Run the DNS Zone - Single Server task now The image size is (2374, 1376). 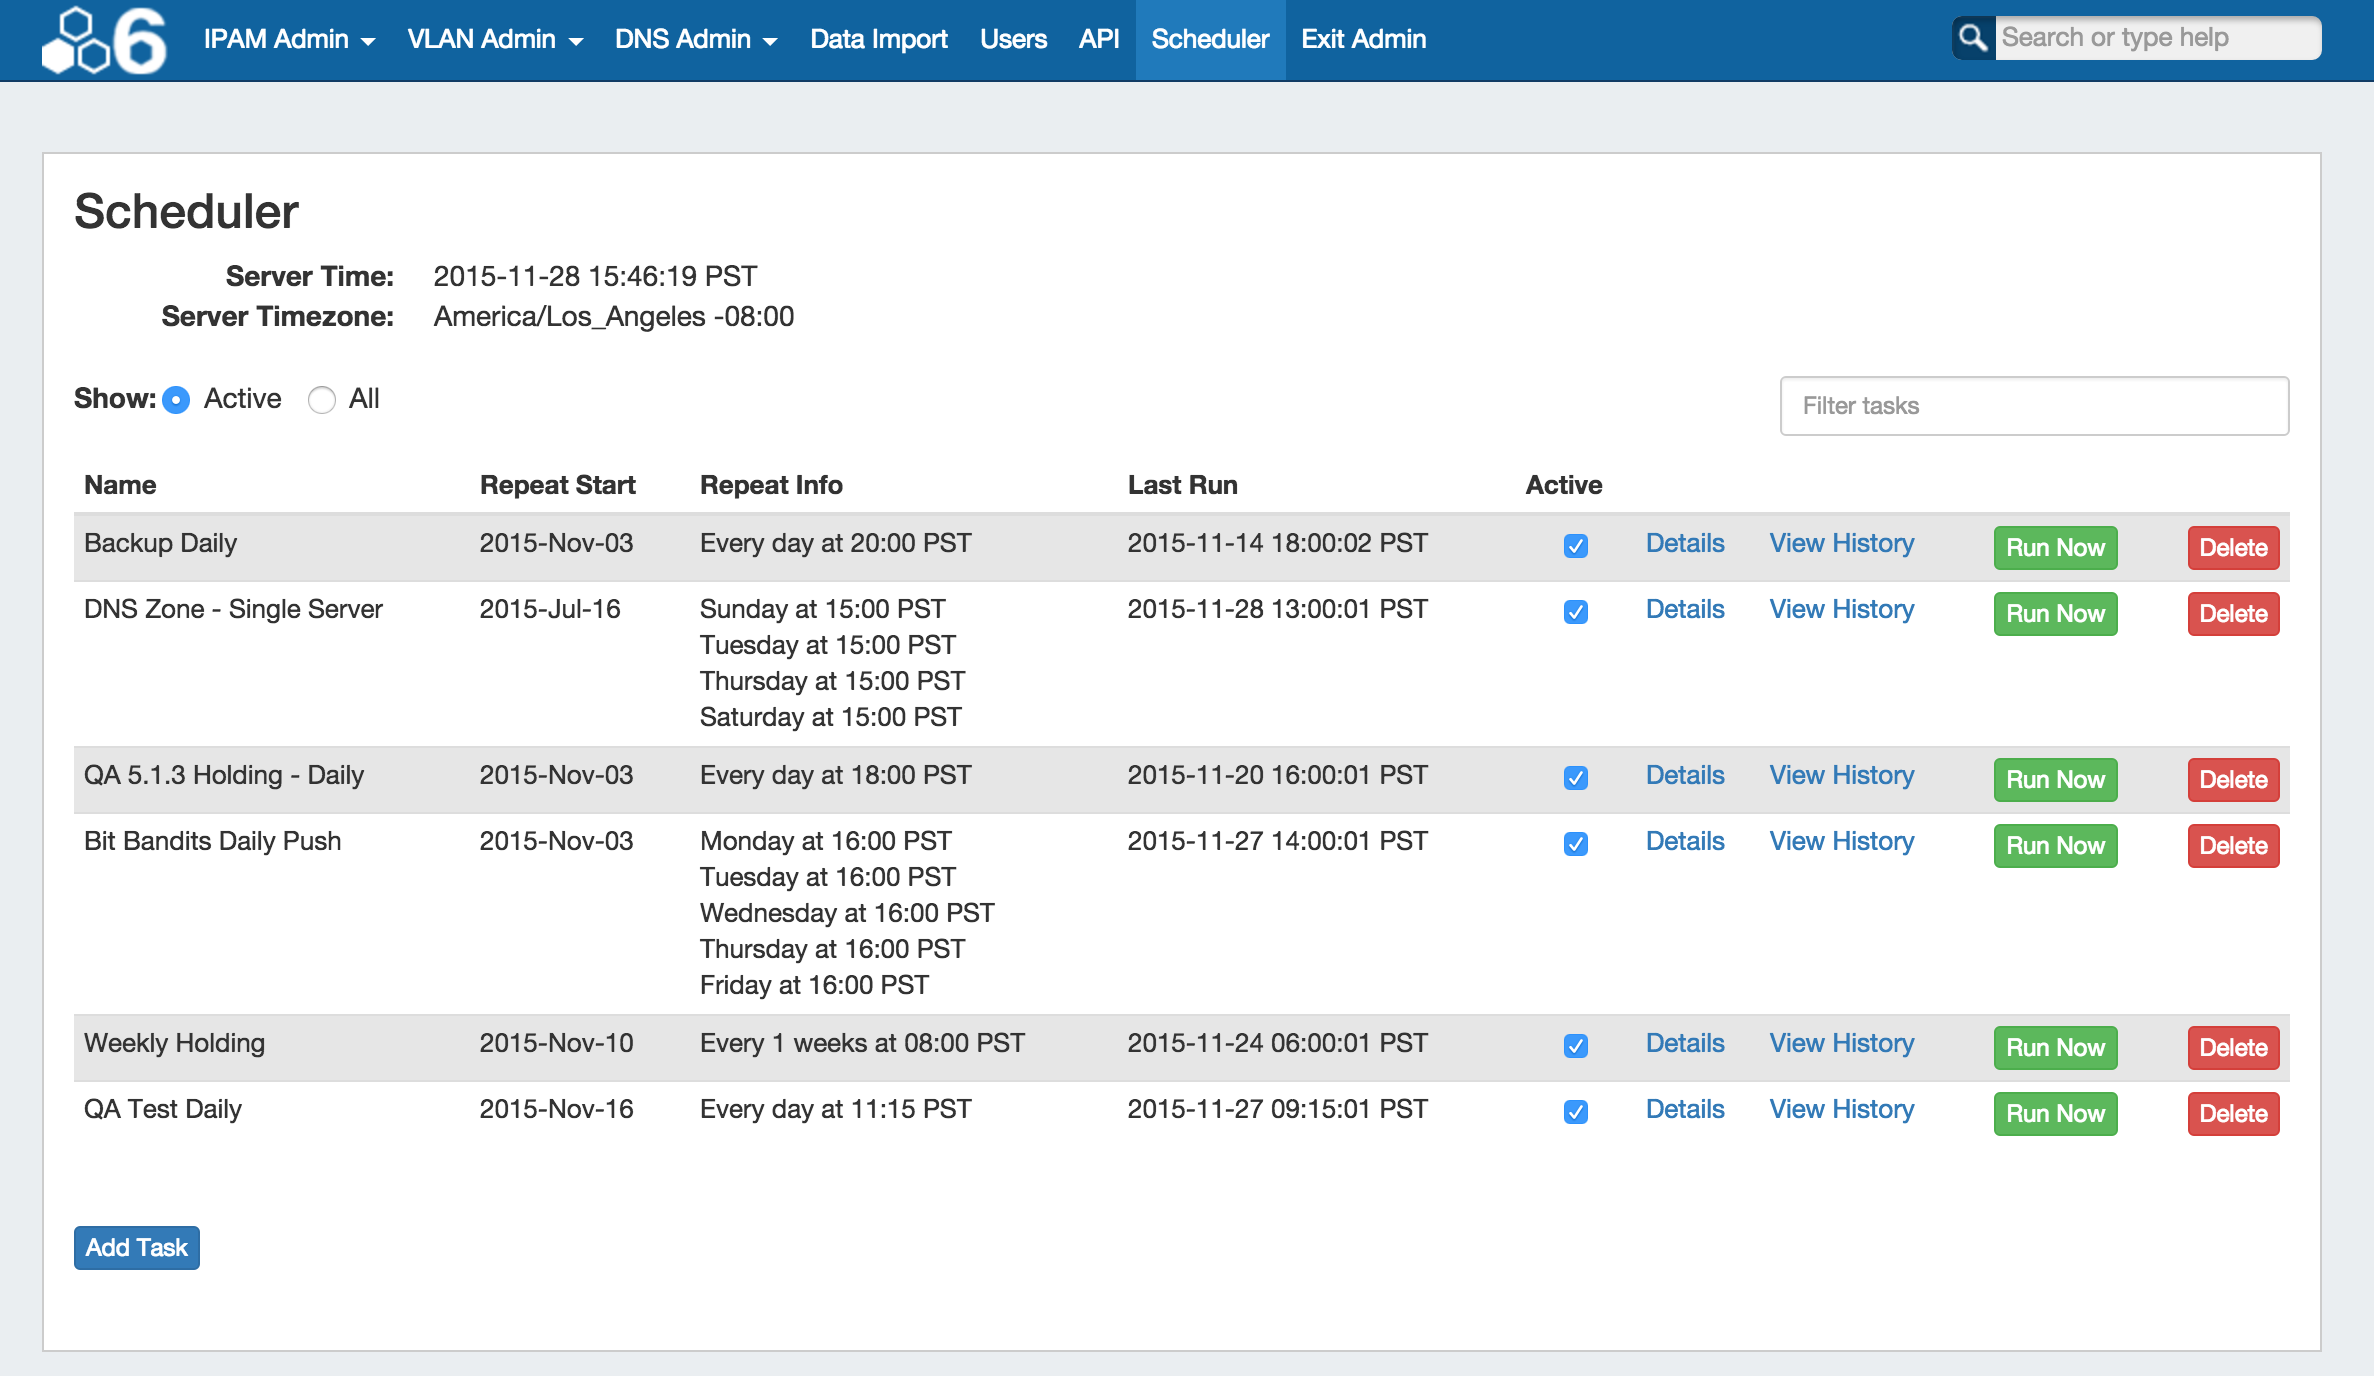pos(2054,613)
